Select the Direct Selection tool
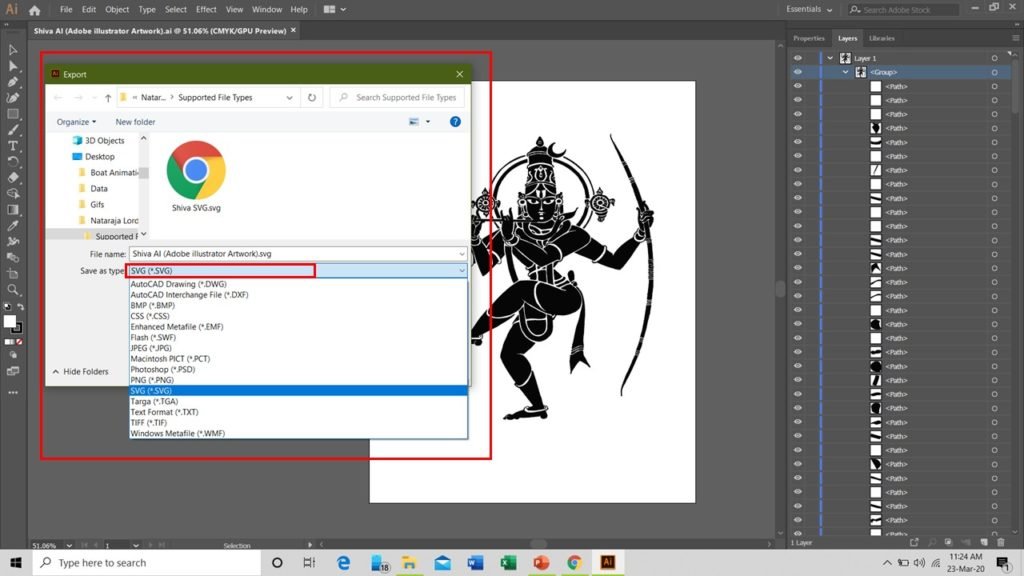 (x=12, y=65)
